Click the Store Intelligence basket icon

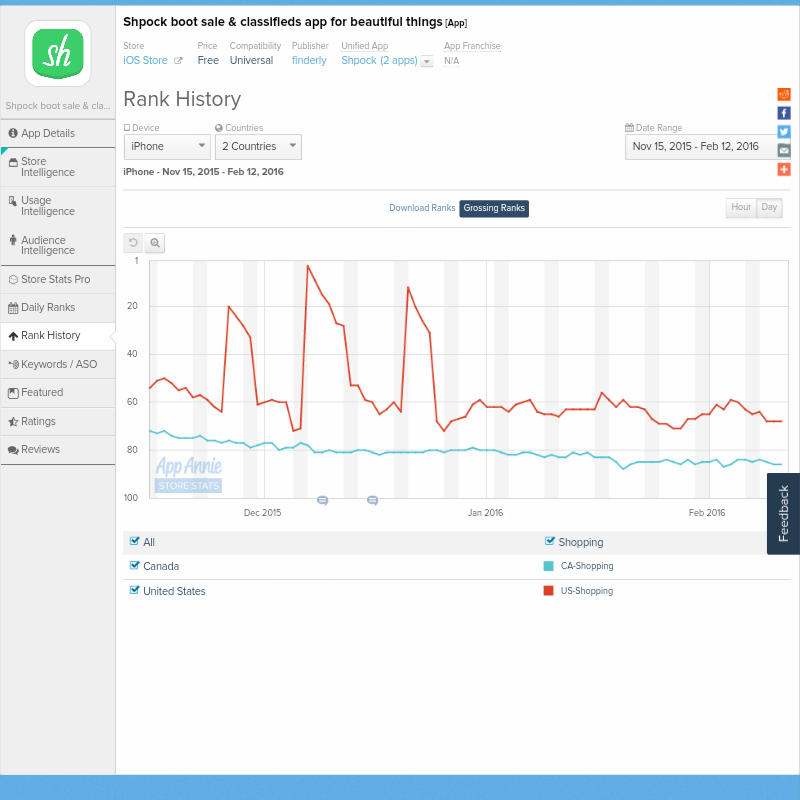tap(13, 162)
